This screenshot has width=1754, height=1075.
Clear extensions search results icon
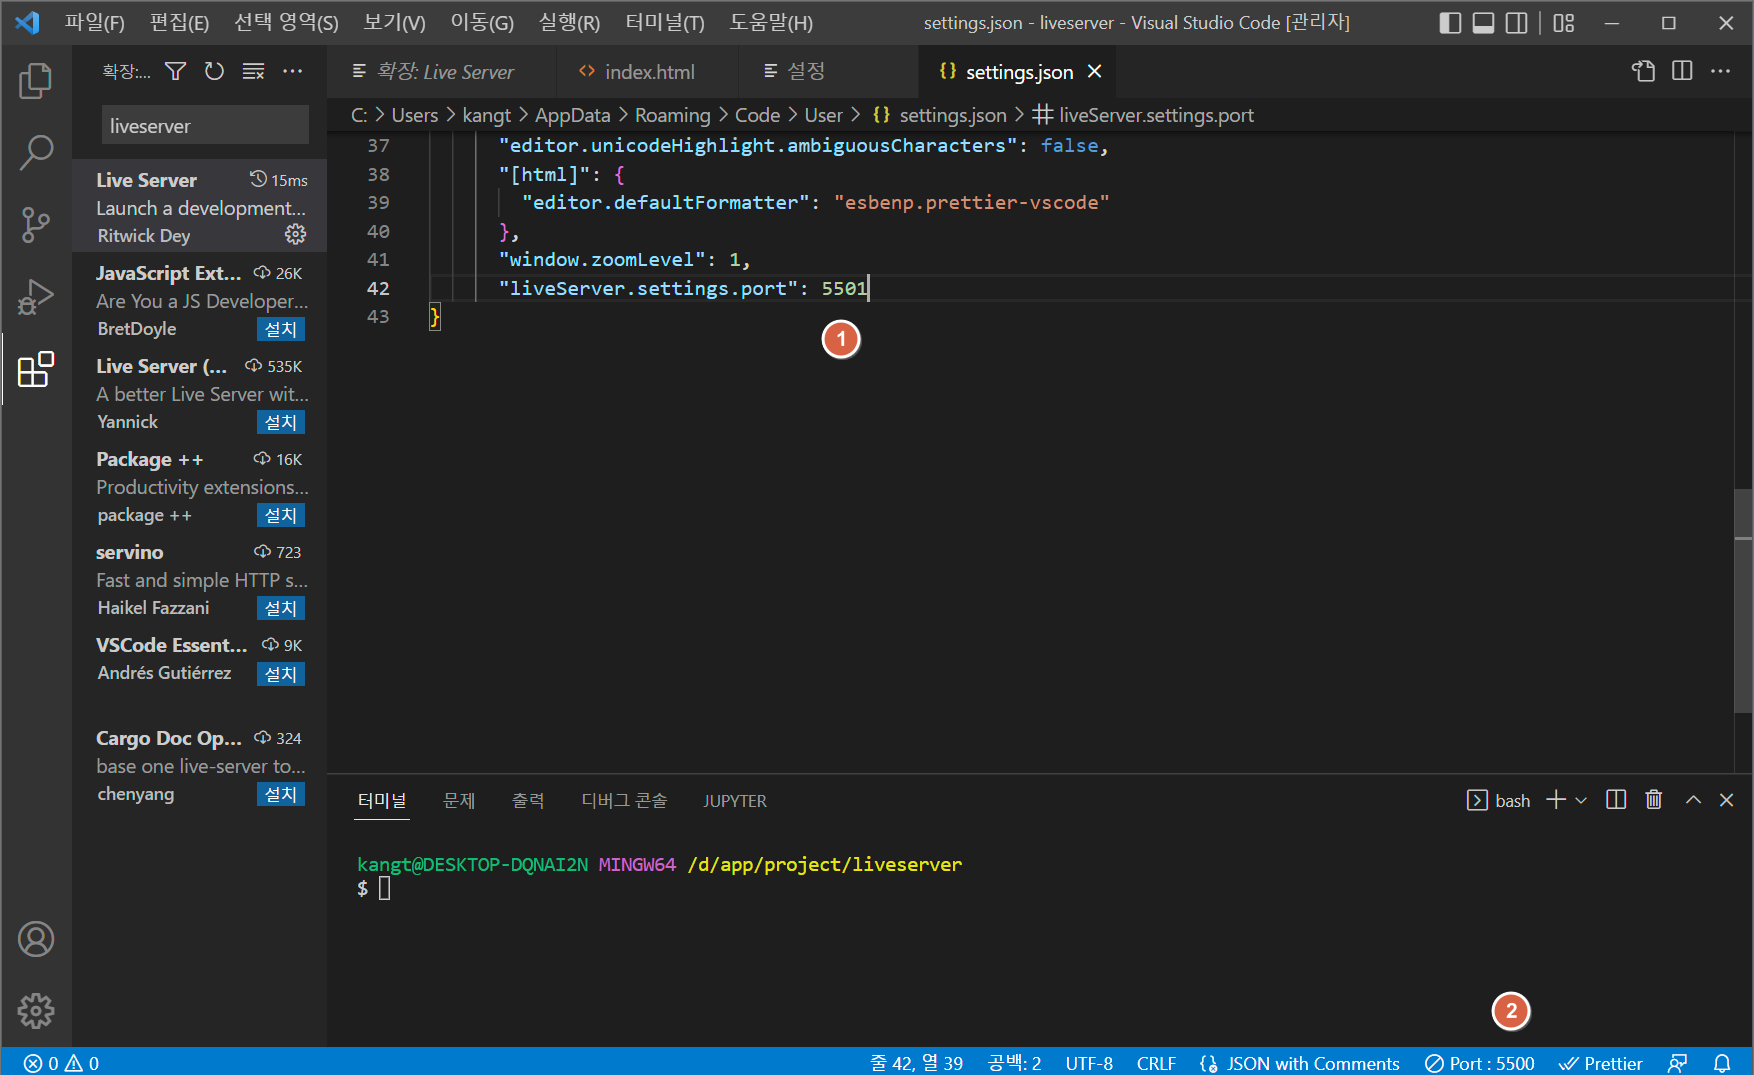254,71
